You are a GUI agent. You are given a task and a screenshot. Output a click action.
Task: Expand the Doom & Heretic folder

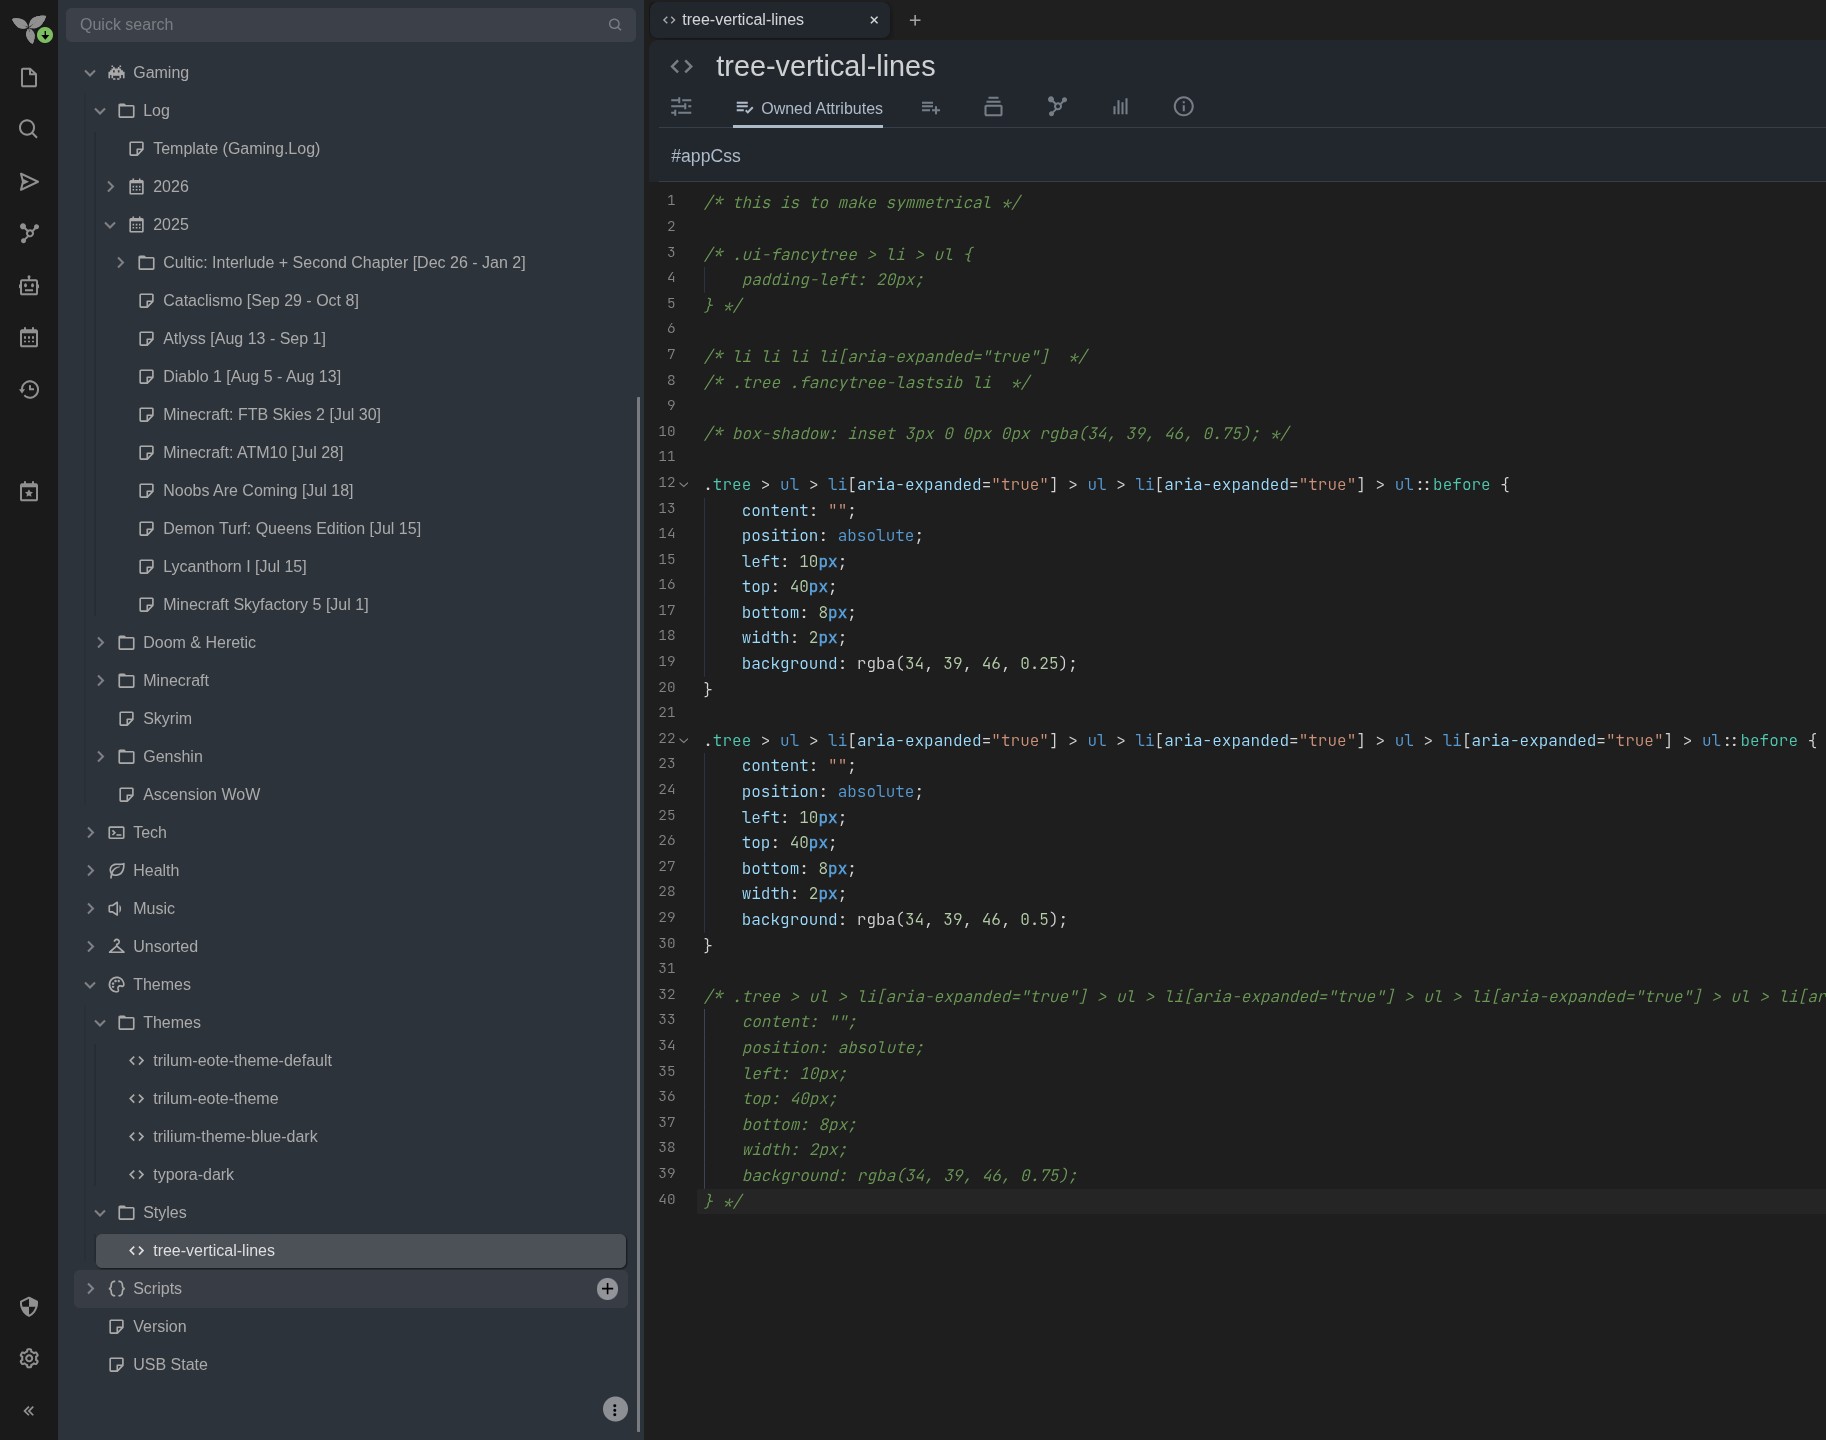pos(100,643)
